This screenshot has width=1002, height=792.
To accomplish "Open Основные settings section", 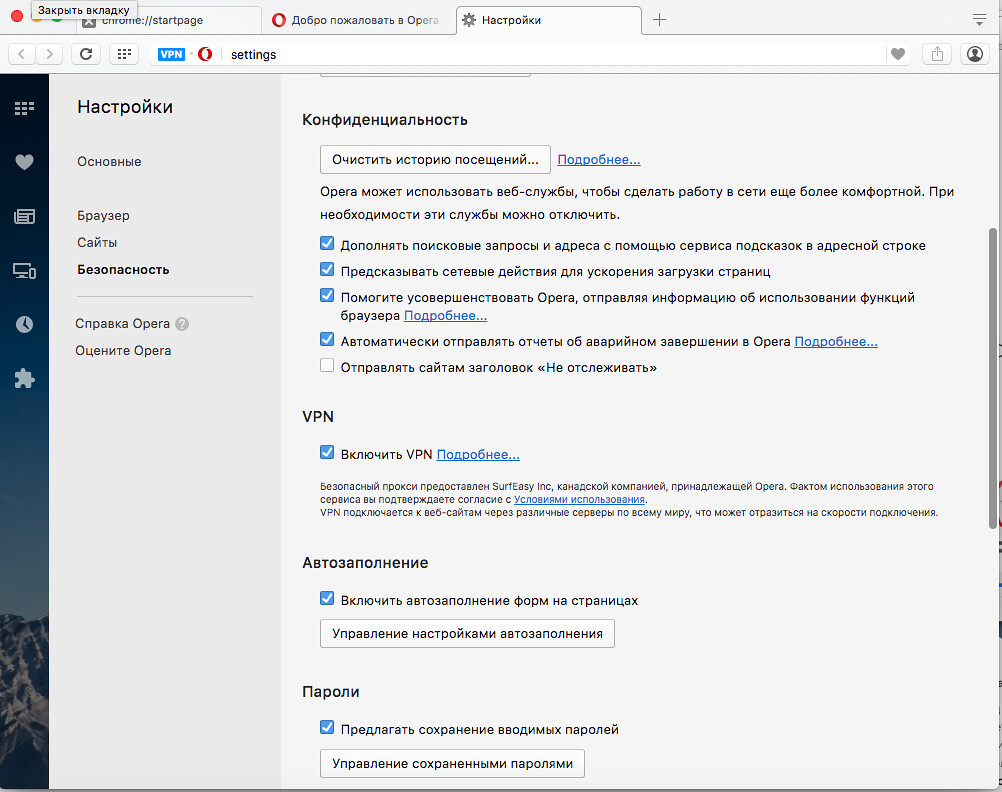I will tap(109, 162).
